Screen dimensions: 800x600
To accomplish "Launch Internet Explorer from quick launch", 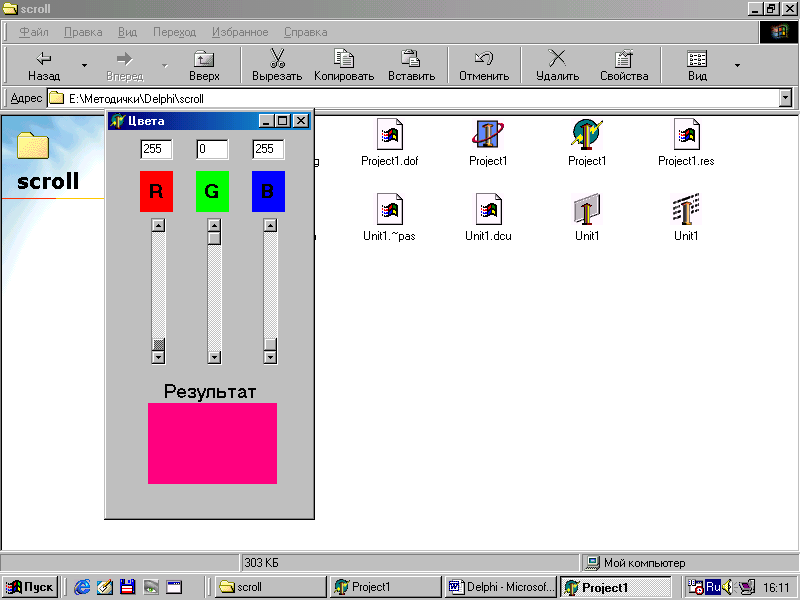I will 82,587.
